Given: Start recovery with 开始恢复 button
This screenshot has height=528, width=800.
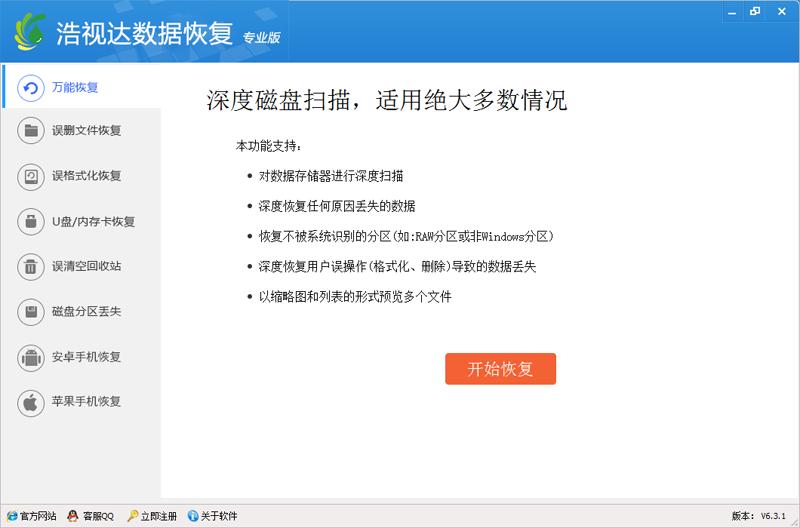Looking at the screenshot, I should tap(501, 369).
